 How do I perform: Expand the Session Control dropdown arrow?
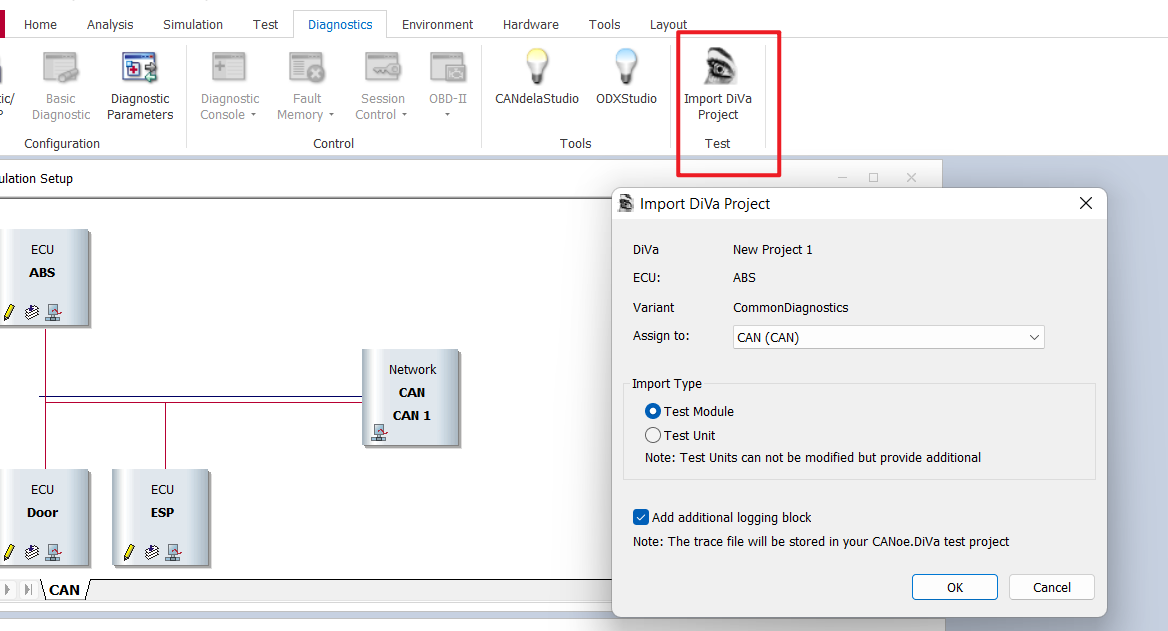[x=404, y=115]
